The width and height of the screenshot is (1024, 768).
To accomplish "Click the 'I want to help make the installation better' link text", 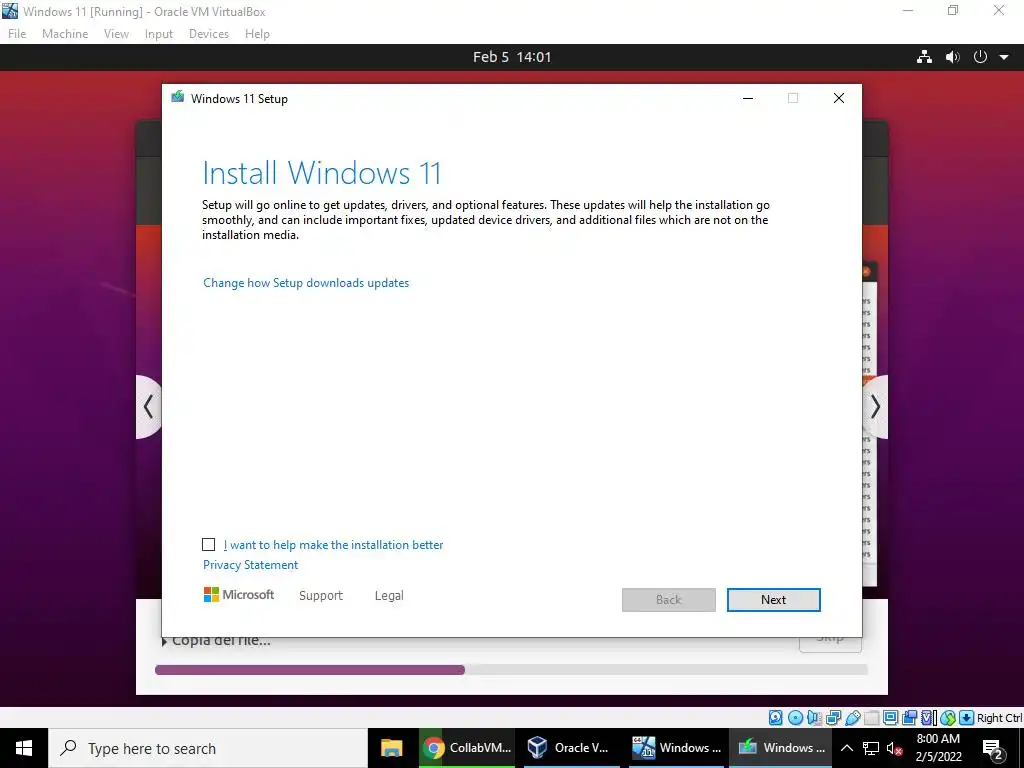I will click(x=333, y=545).
